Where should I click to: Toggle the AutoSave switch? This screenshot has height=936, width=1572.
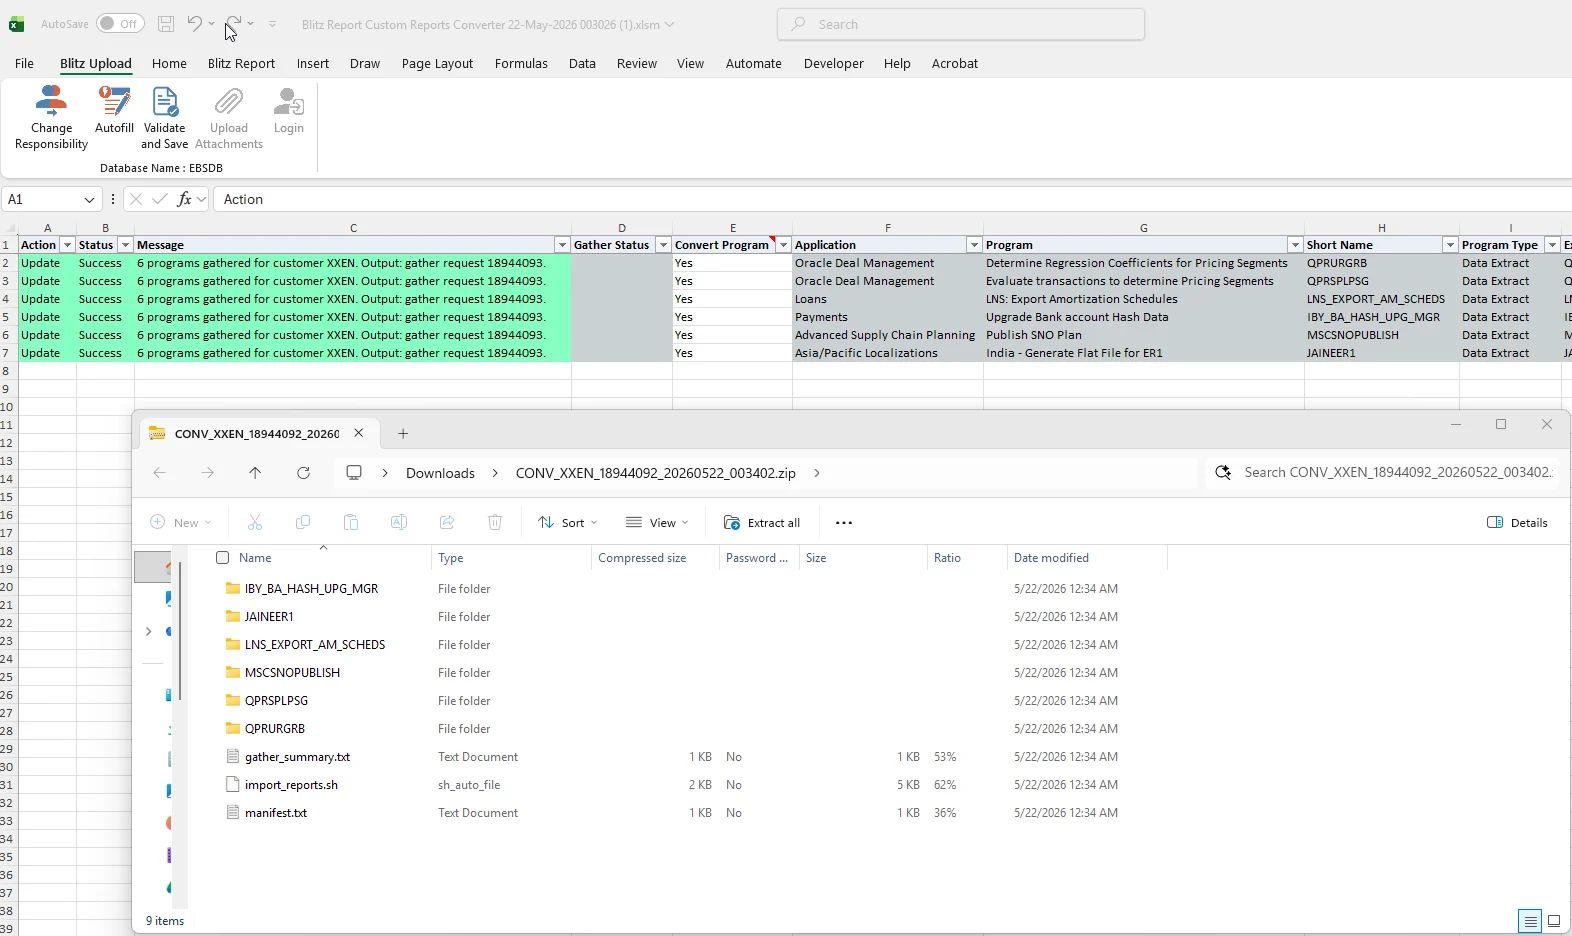pyautogui.click(x=120, y=24)
